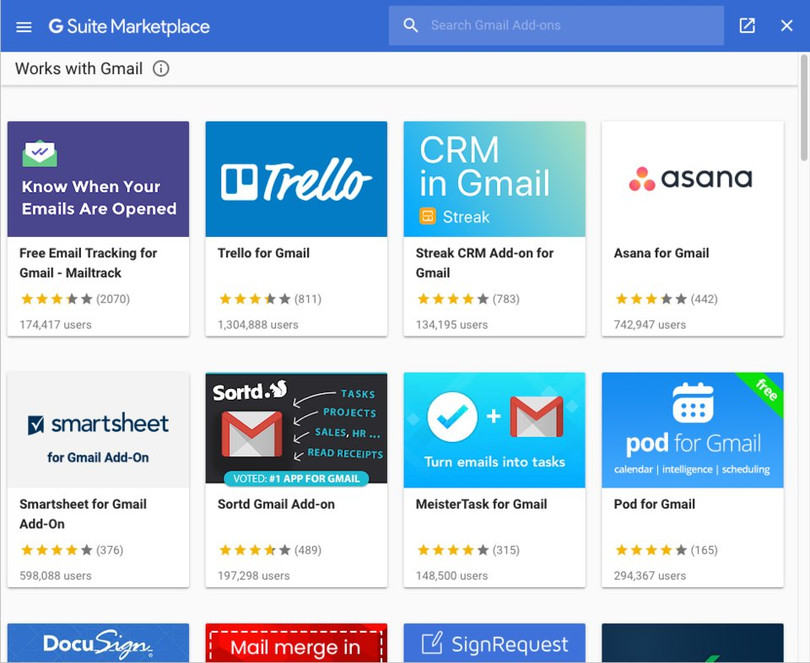Open the Sortd Gmail Add-on image
The image size is (810, 663).
[x=296, y=430]
